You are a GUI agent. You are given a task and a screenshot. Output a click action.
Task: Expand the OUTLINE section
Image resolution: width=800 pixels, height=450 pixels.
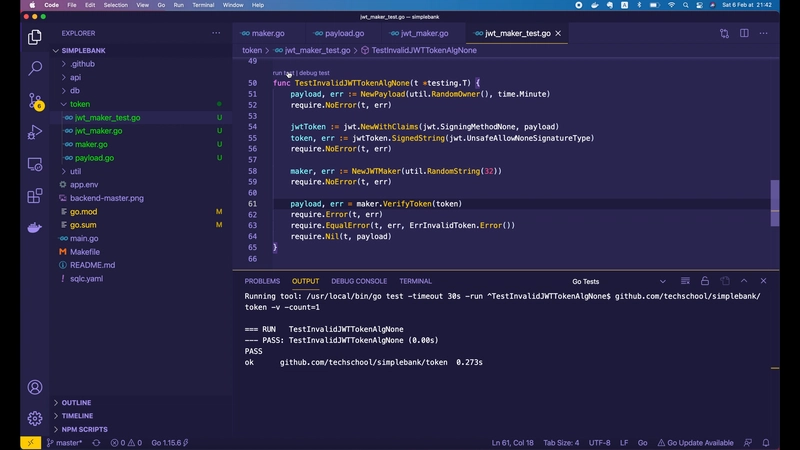pyautogui.click(x=76, y=402)
